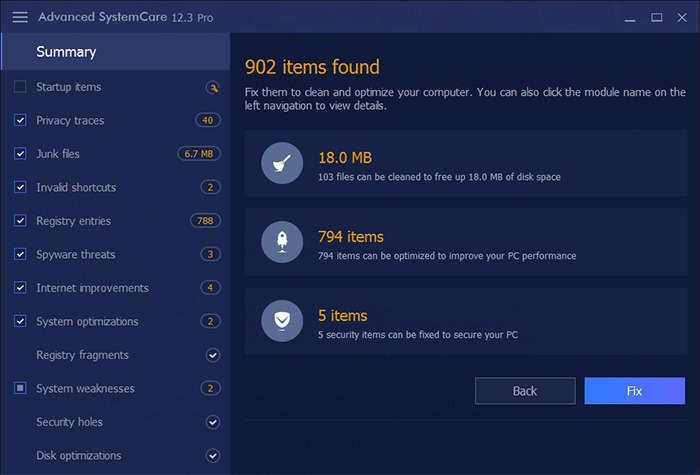The width and height of the screenshot is (700, 475).
Task: Open the Disk optimizations module
Action: click(x=79, y=455)
